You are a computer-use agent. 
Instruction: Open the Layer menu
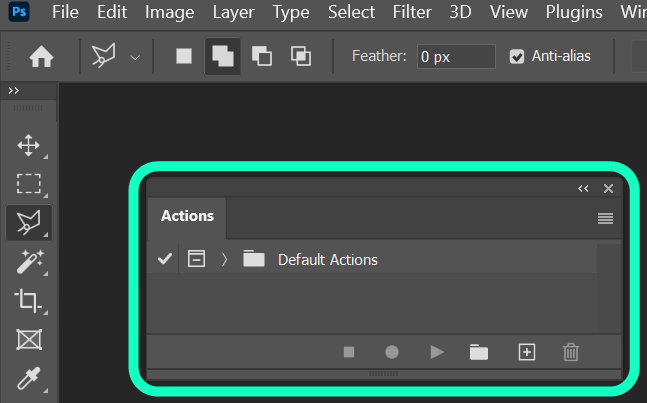[233, 12]
